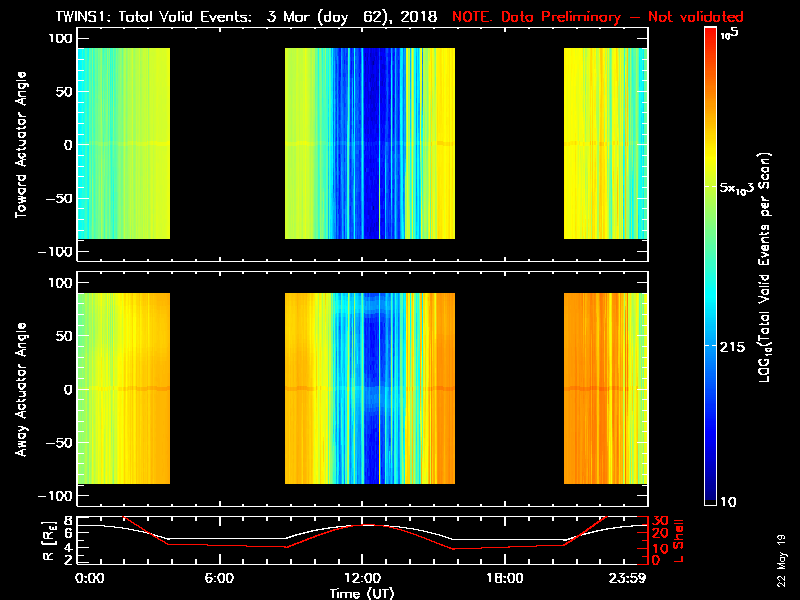Click the 0:00 time tick label
This screenshot has width=800, height=600.
[90, 578]
